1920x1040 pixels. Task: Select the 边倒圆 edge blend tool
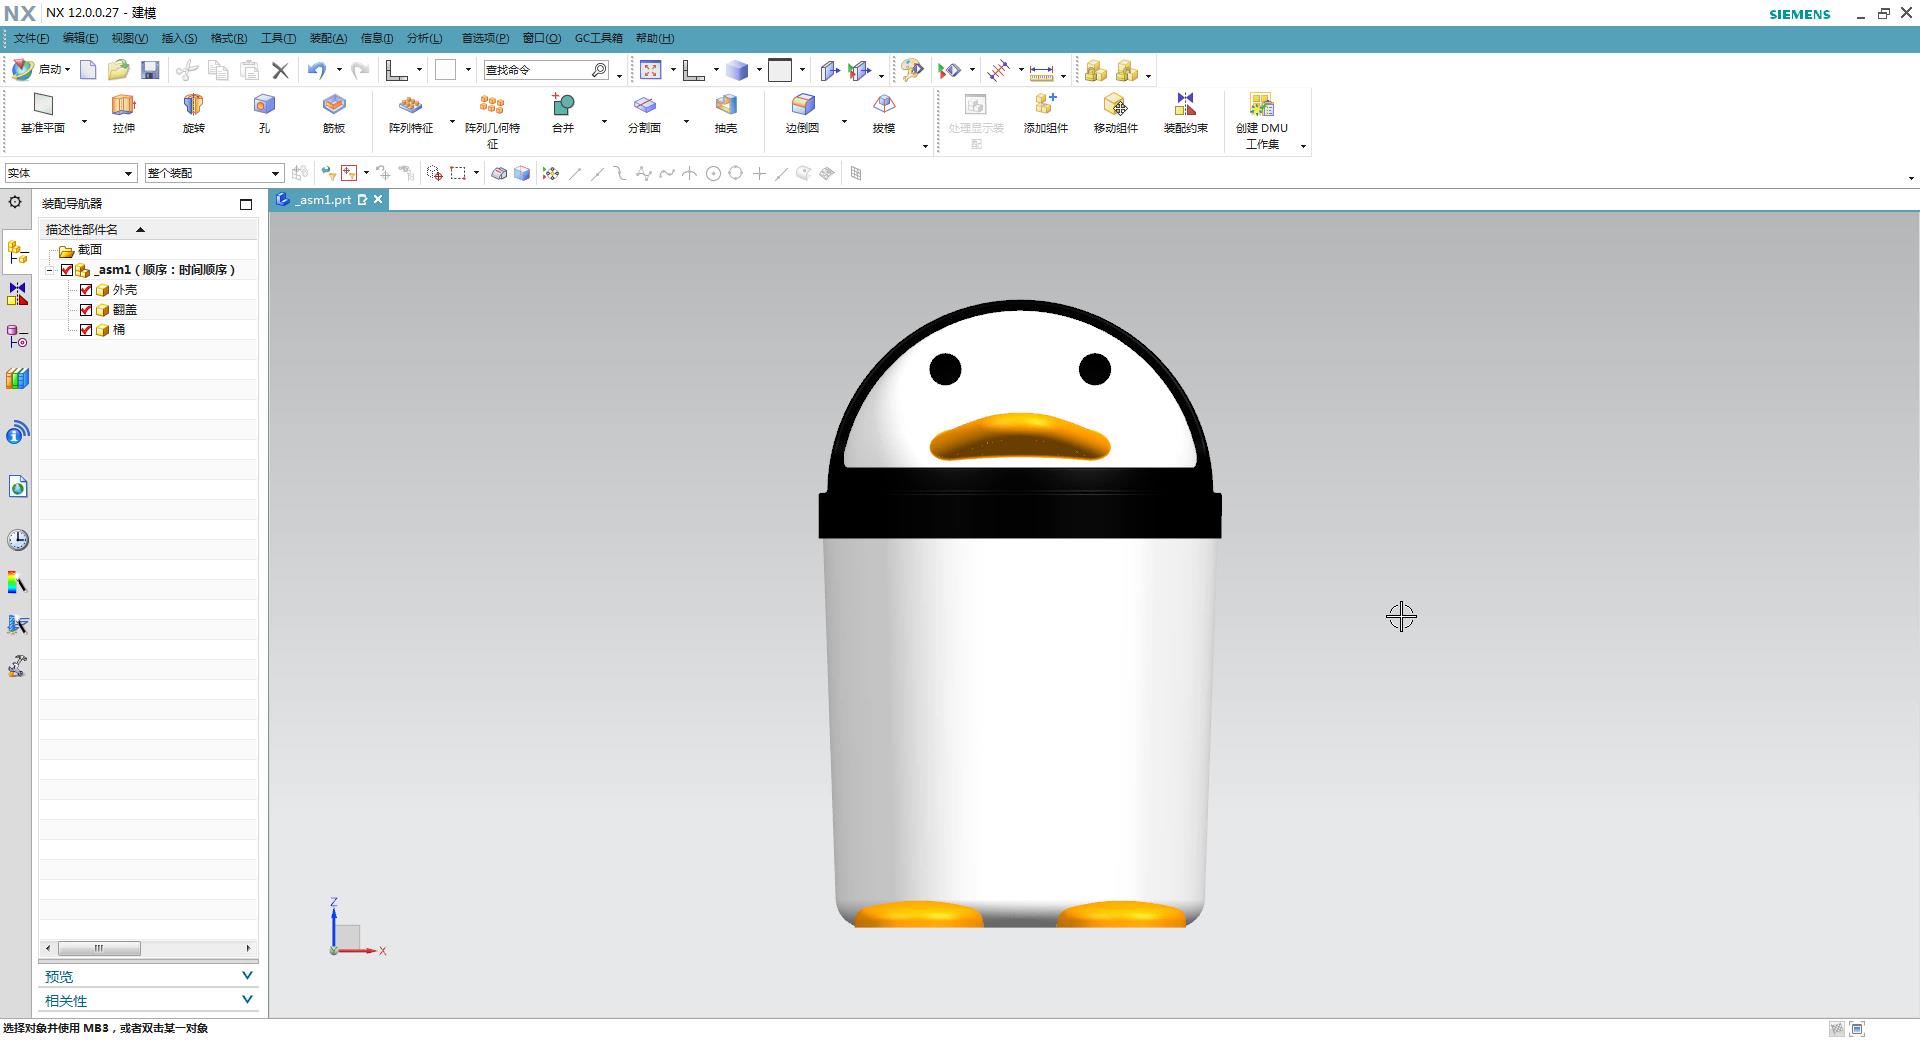pos(803,114)
